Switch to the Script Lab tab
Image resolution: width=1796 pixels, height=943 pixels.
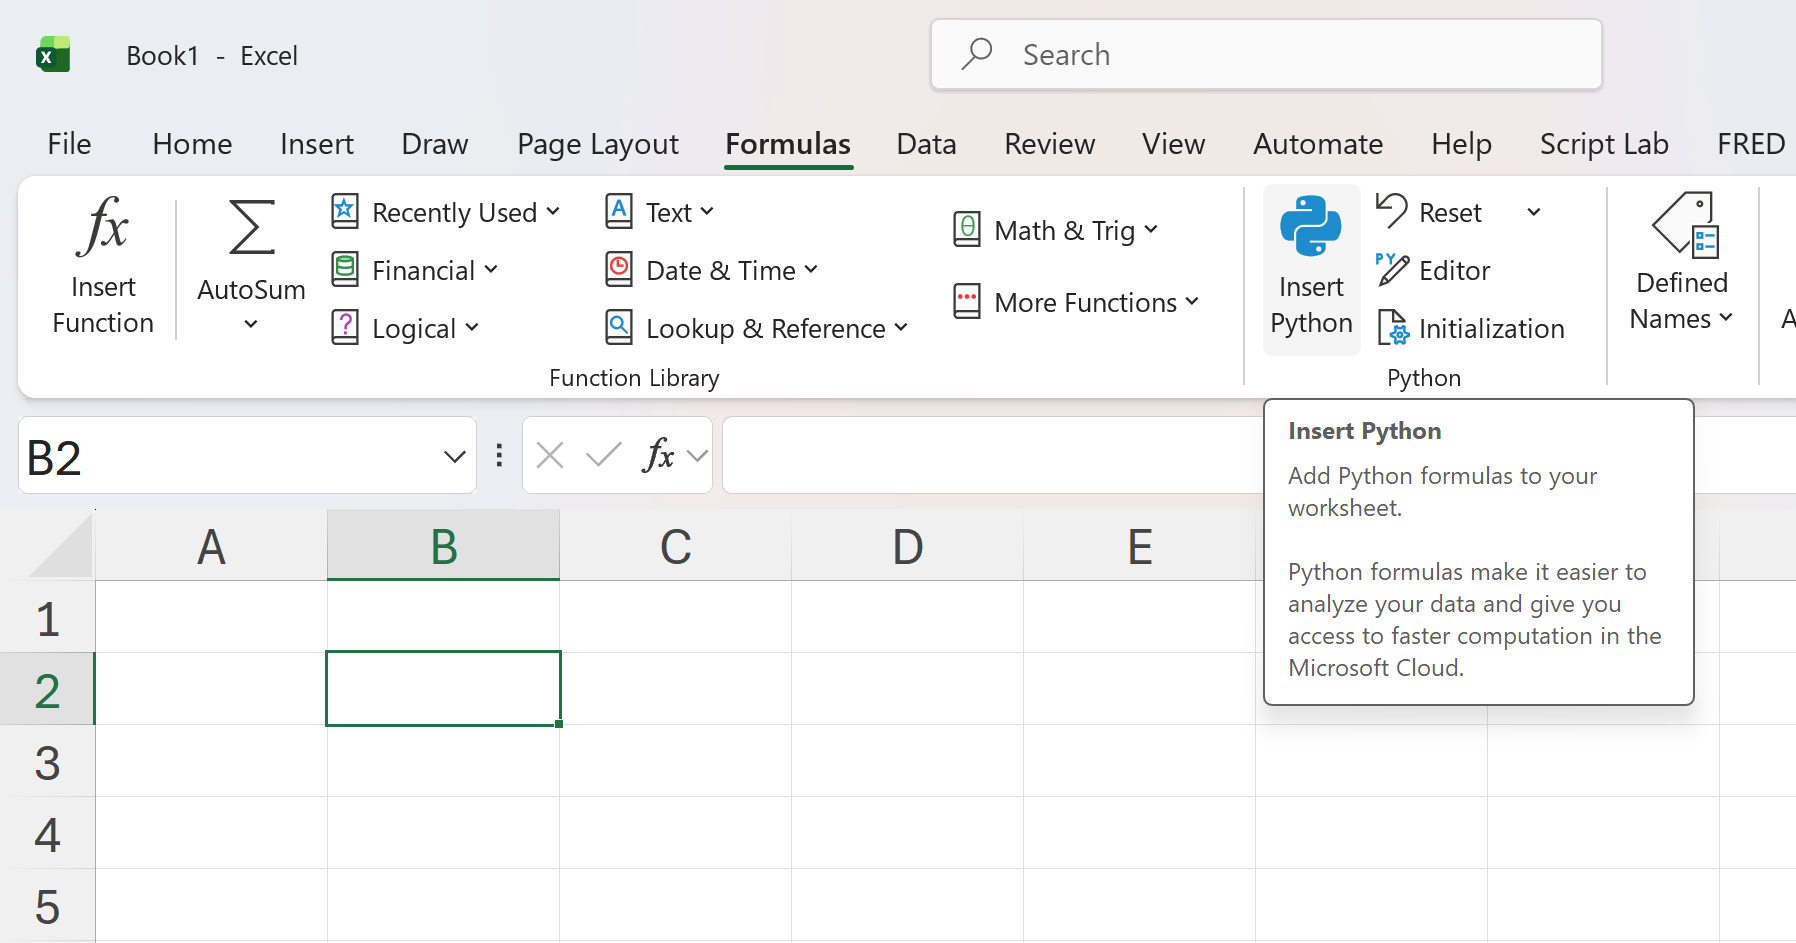tap(1604, 144)
